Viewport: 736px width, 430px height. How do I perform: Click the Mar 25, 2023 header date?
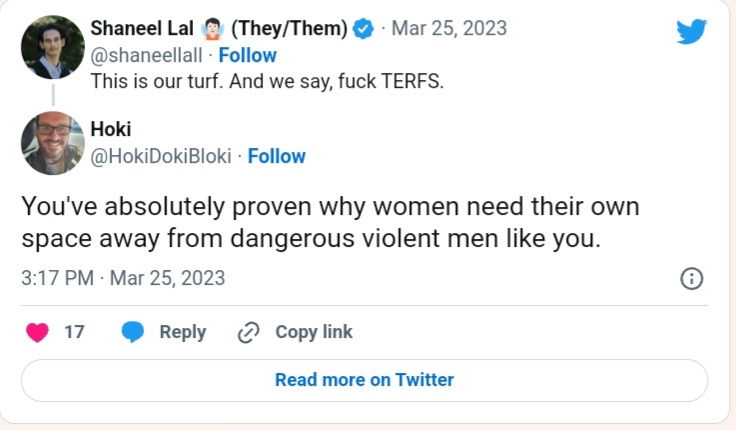448,29
